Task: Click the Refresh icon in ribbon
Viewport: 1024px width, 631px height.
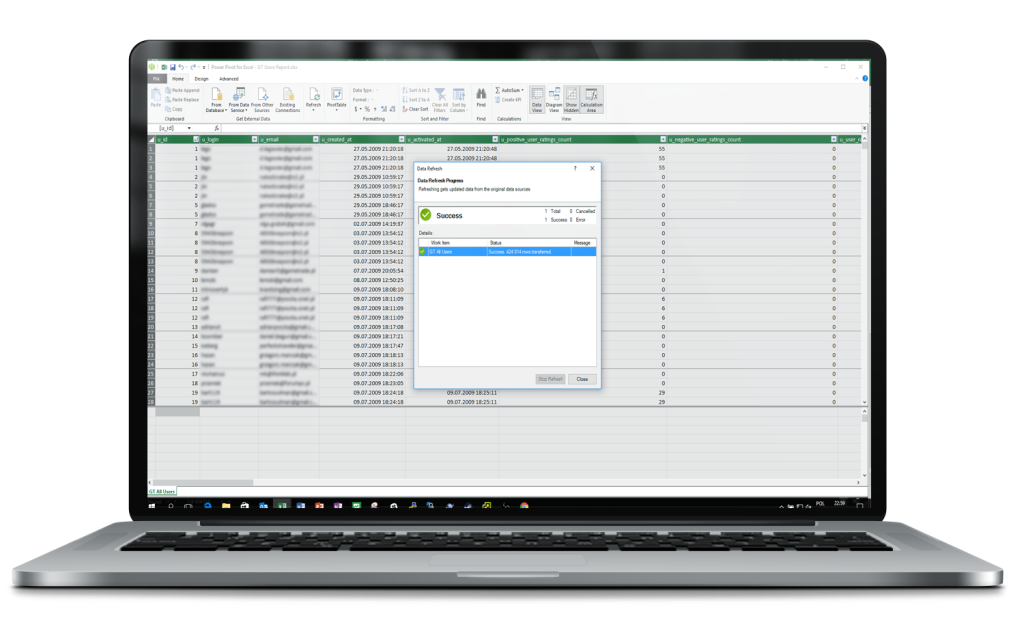Action: click(313, 96)
